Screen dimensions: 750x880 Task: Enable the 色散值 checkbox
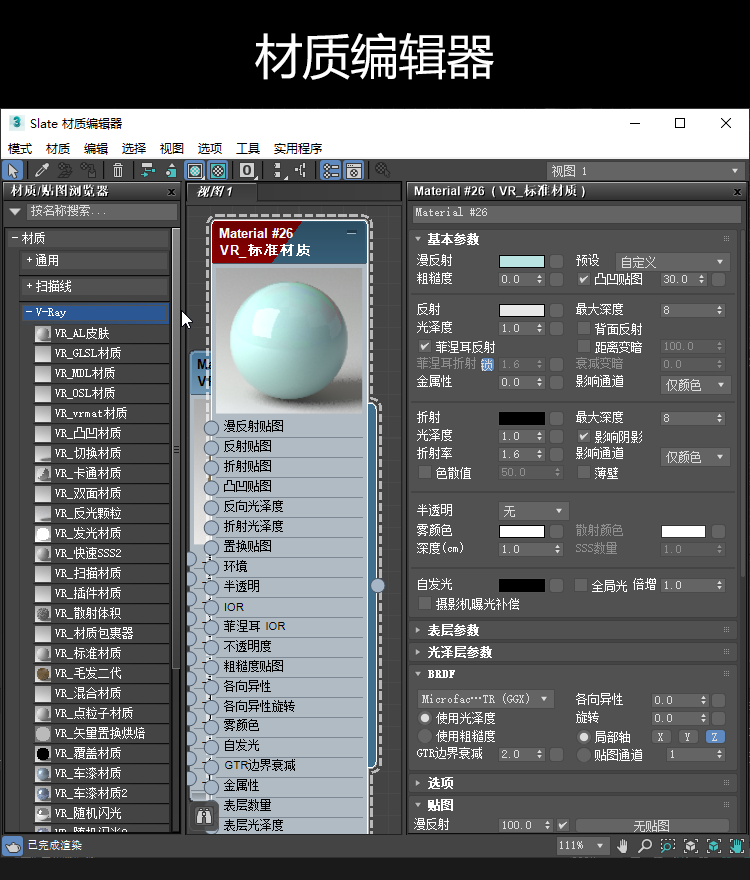[425, 473]
